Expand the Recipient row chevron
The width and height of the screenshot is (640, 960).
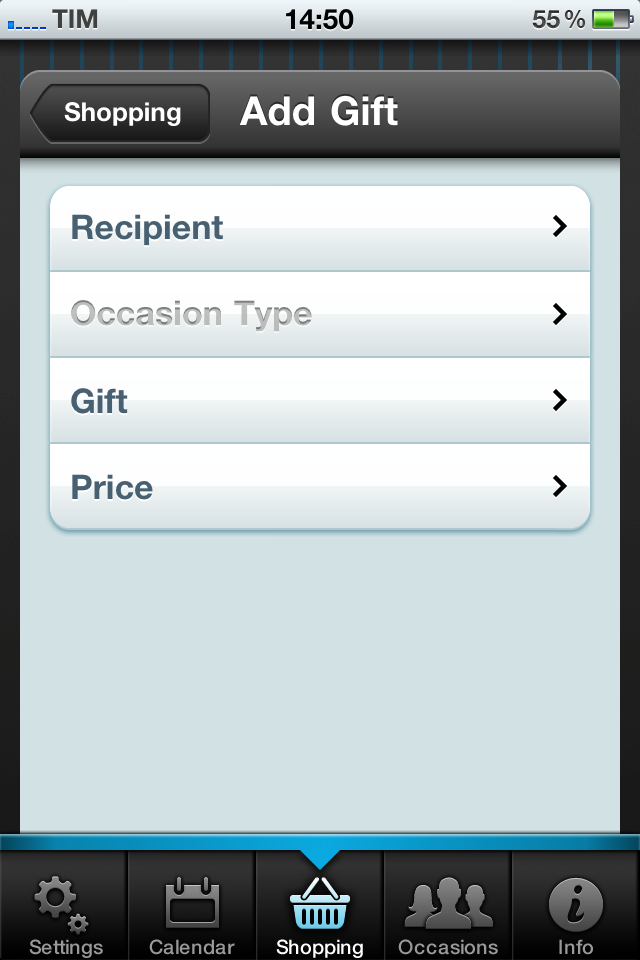559,227
